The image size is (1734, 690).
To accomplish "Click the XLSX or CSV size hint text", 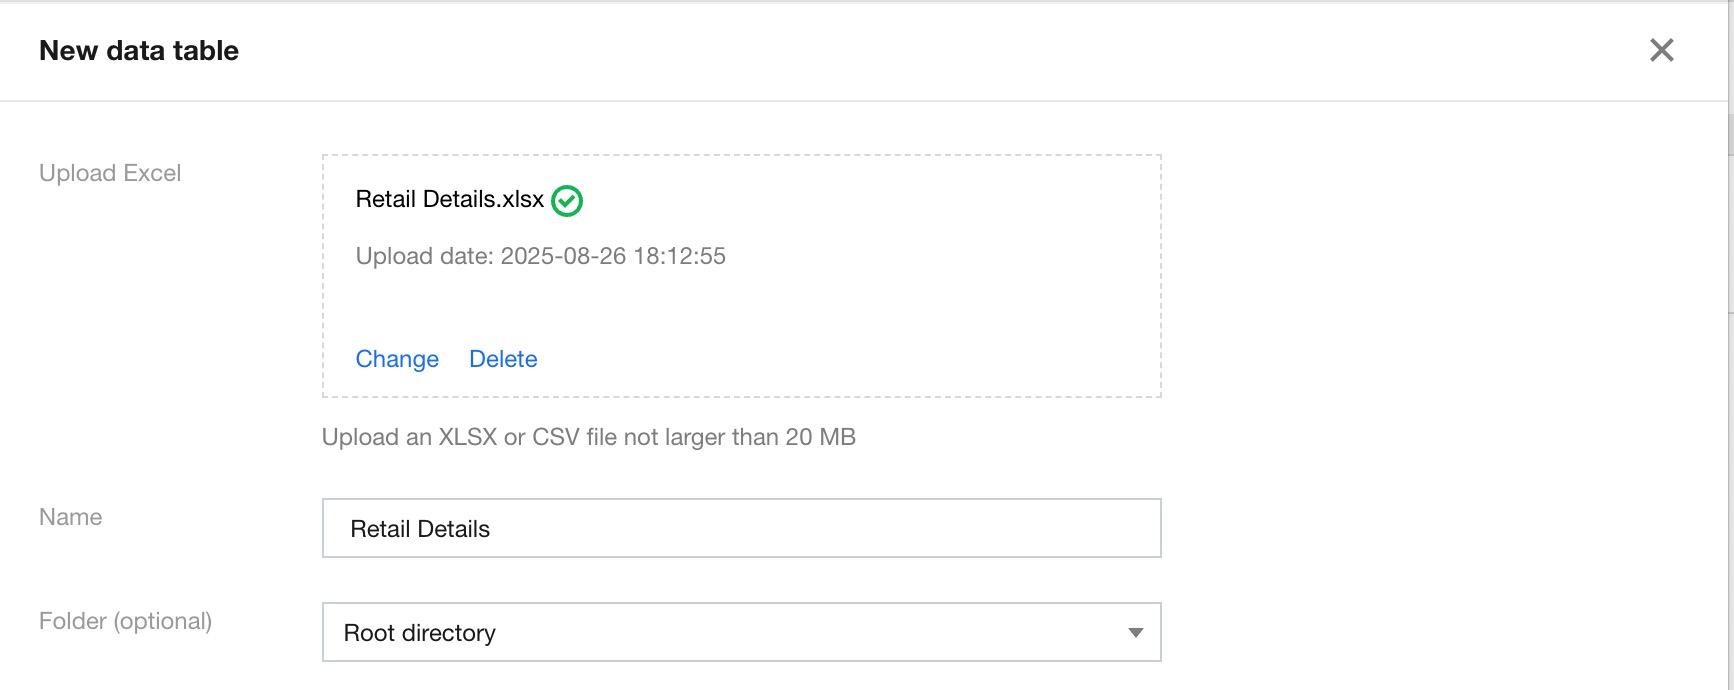I will click(588, 437).
